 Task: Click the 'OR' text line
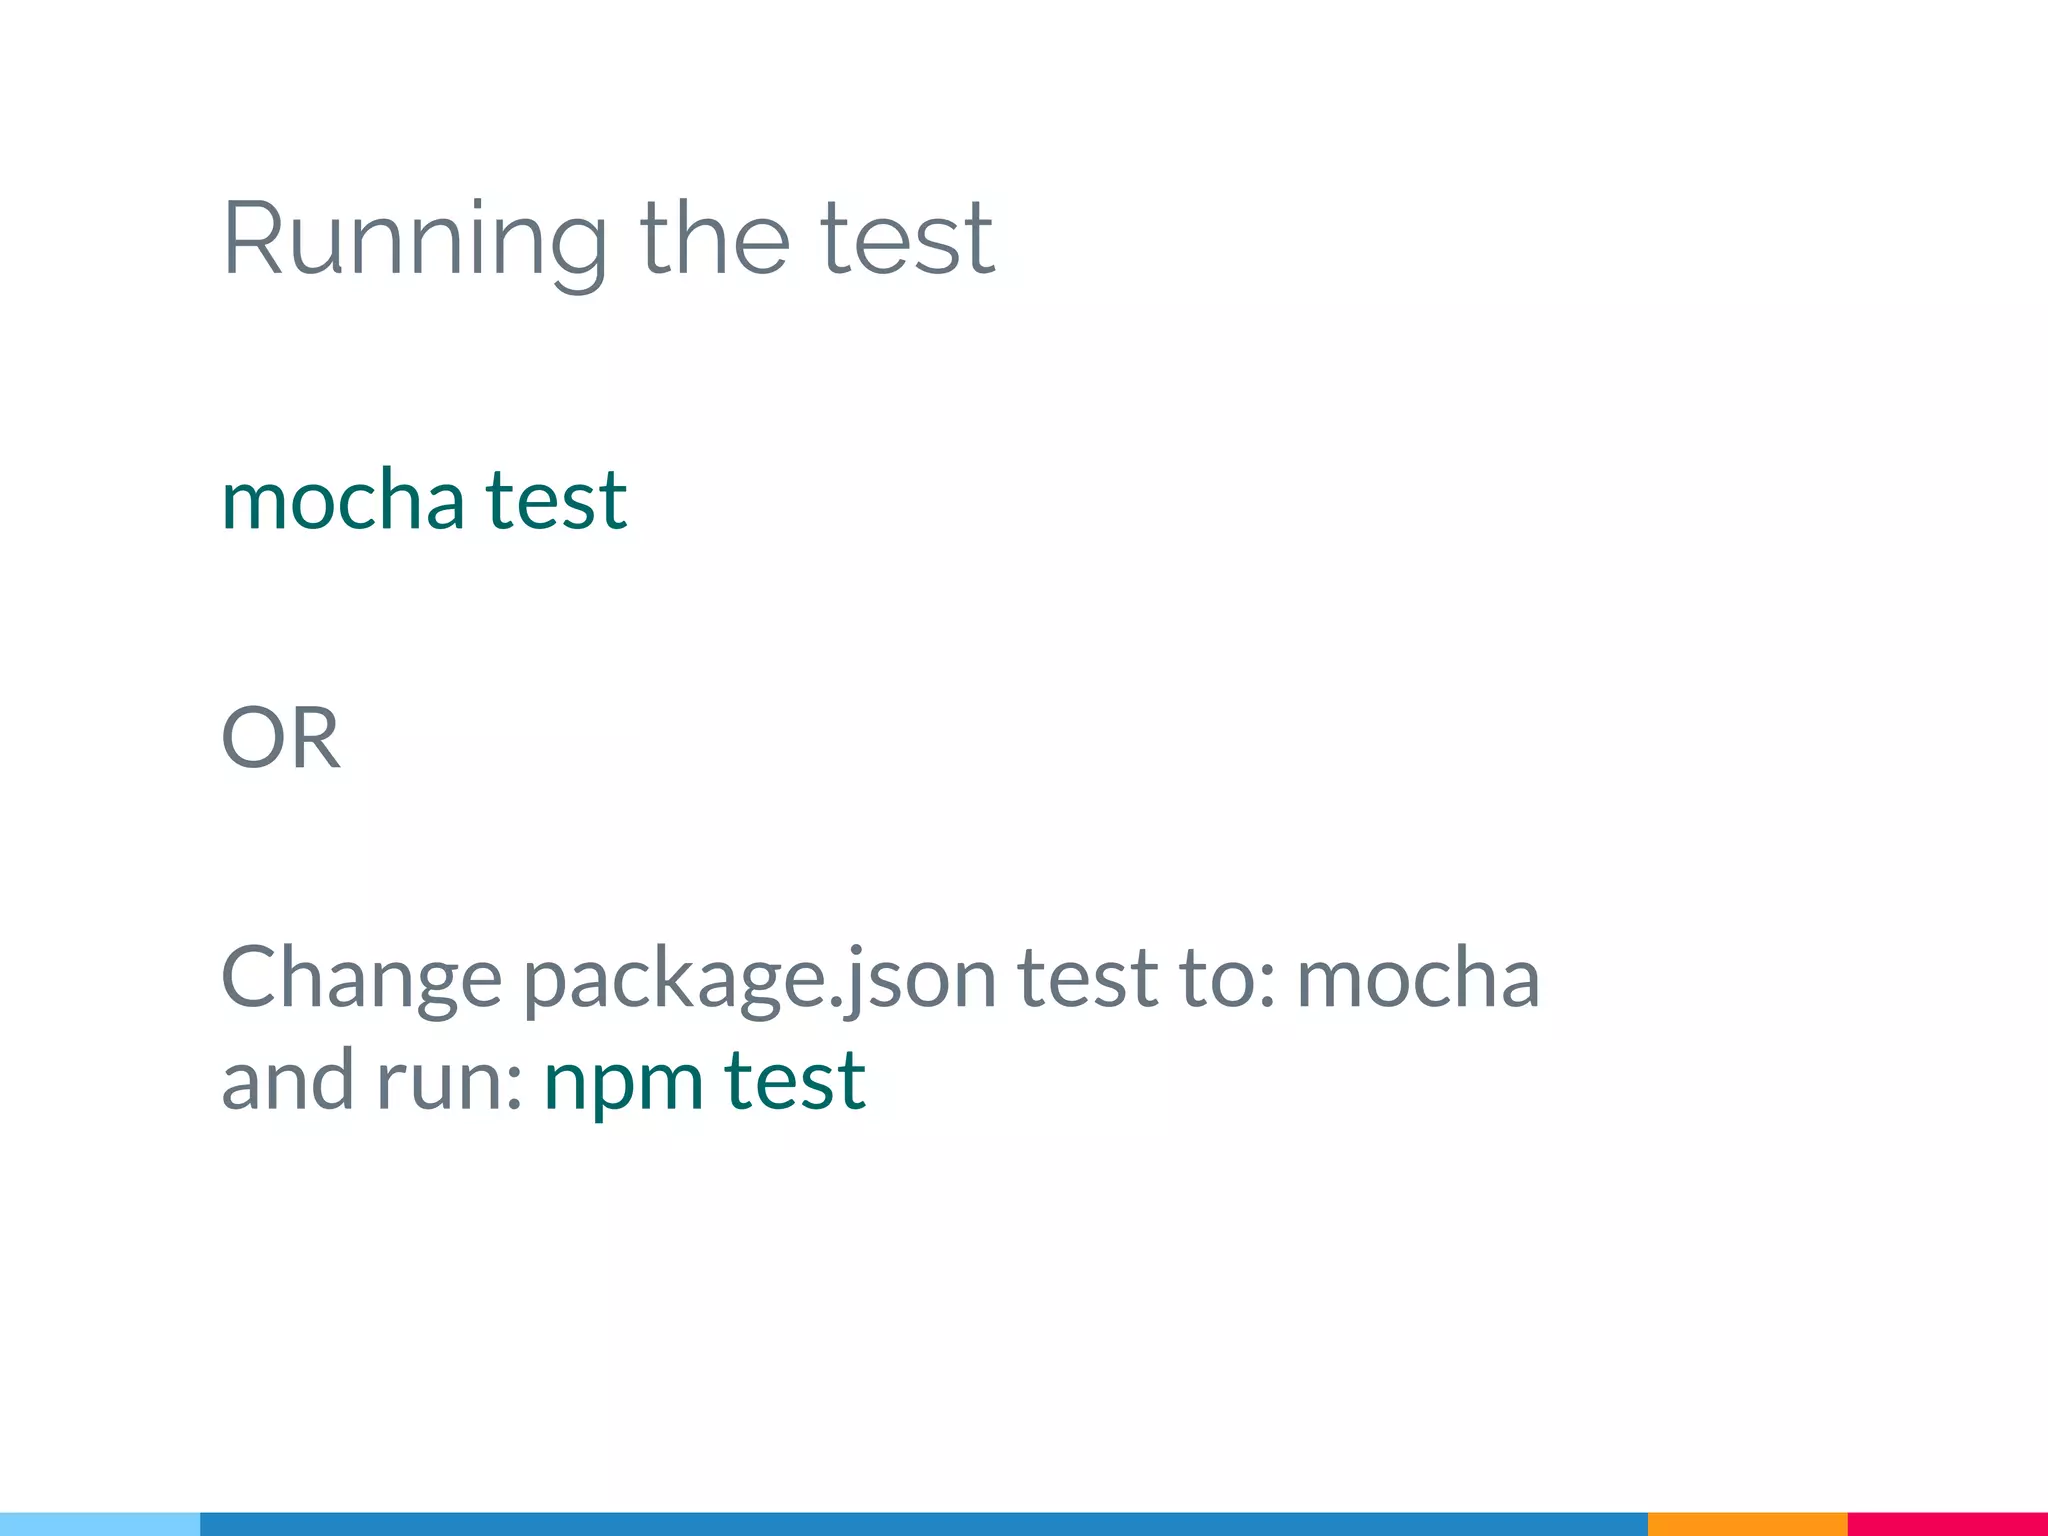coord(280,737)
